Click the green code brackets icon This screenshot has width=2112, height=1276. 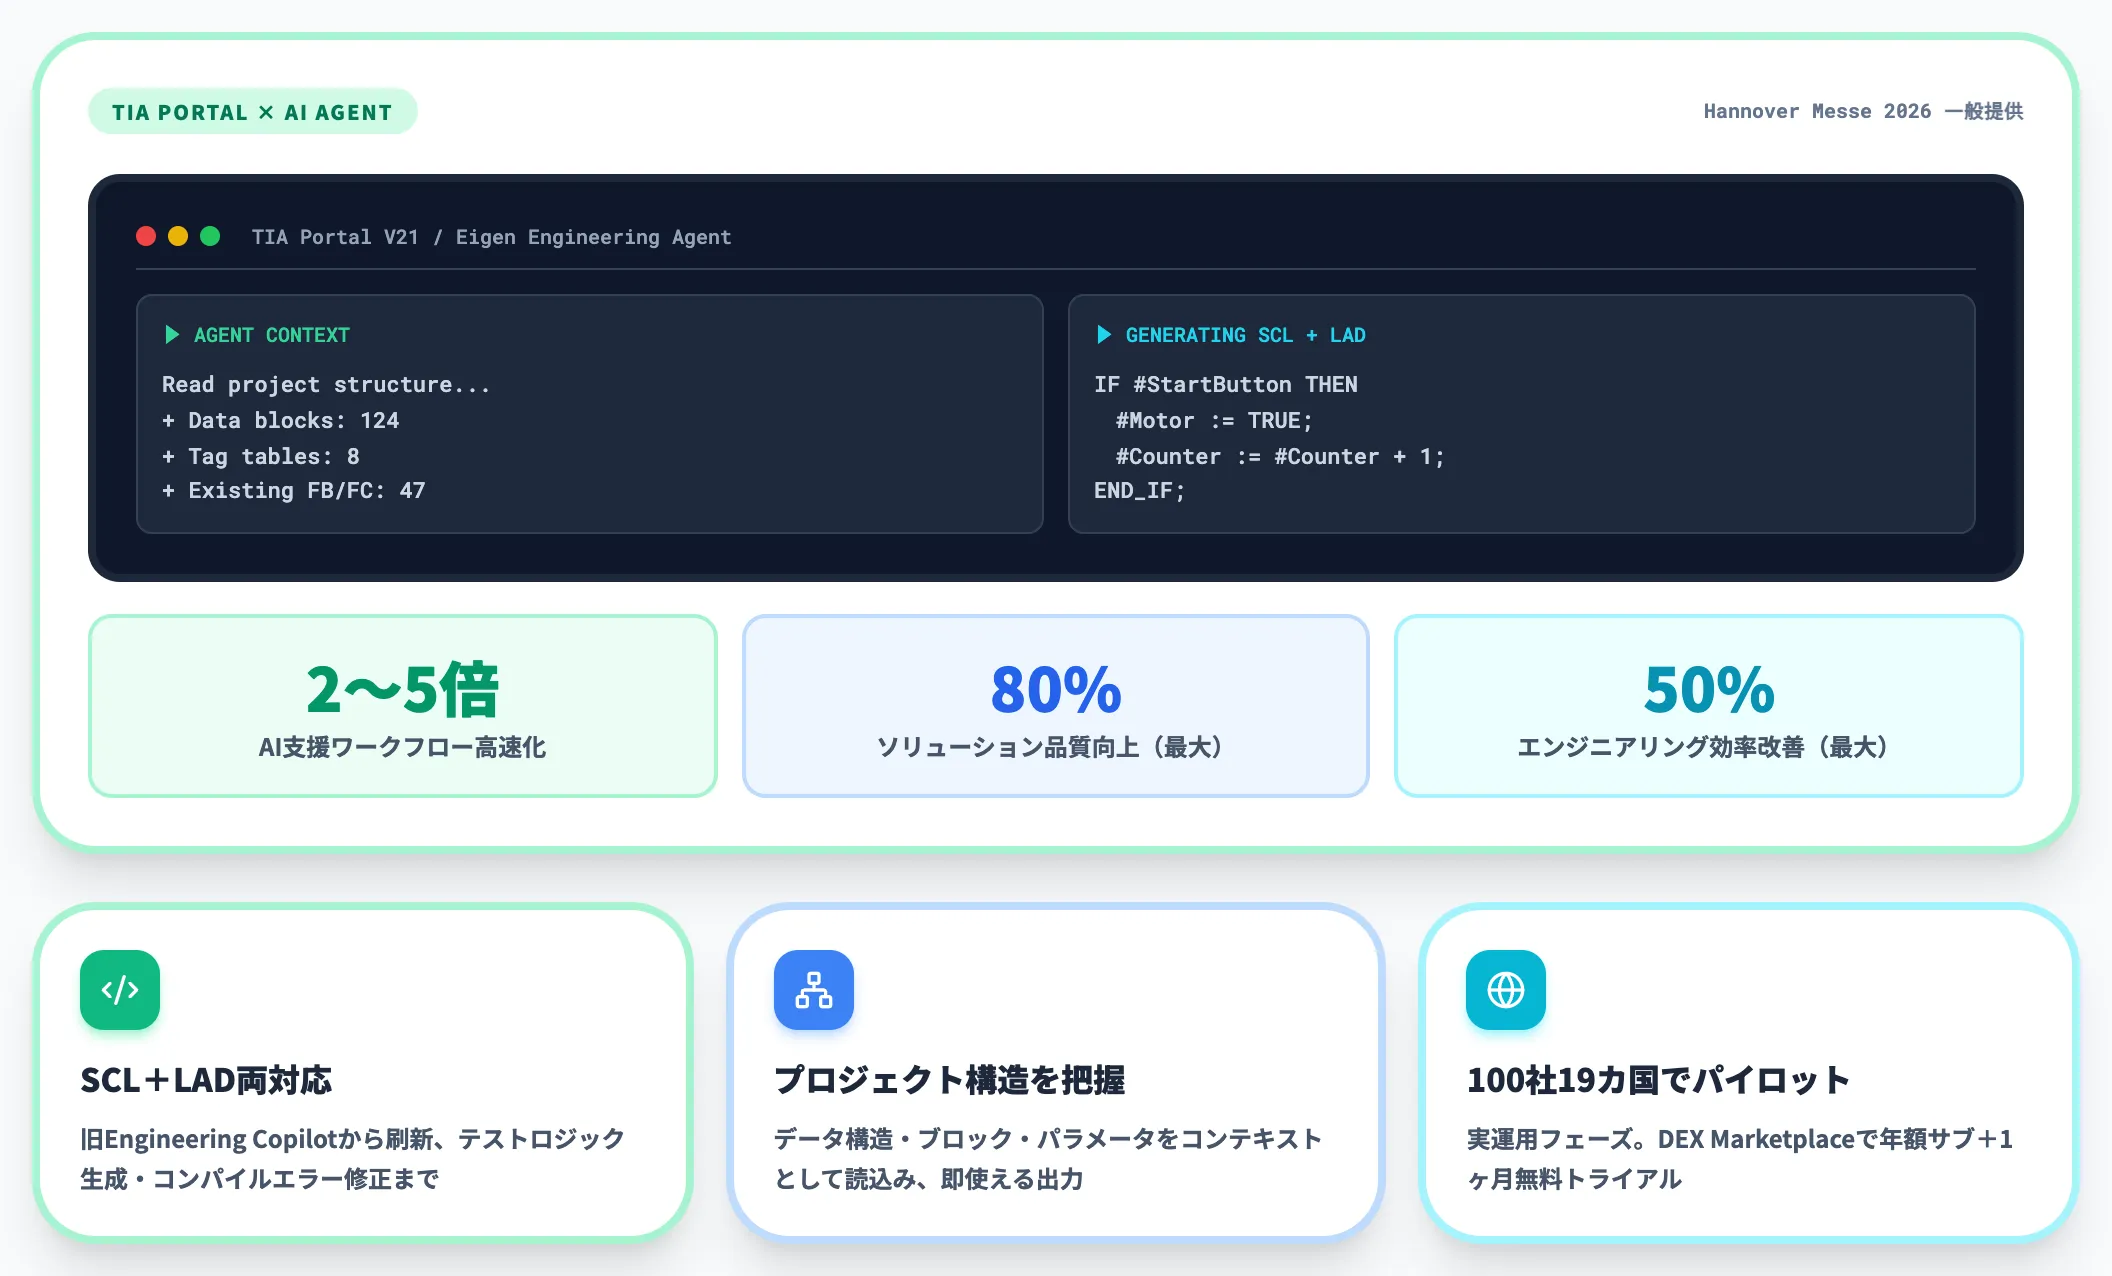pos(120,990)
